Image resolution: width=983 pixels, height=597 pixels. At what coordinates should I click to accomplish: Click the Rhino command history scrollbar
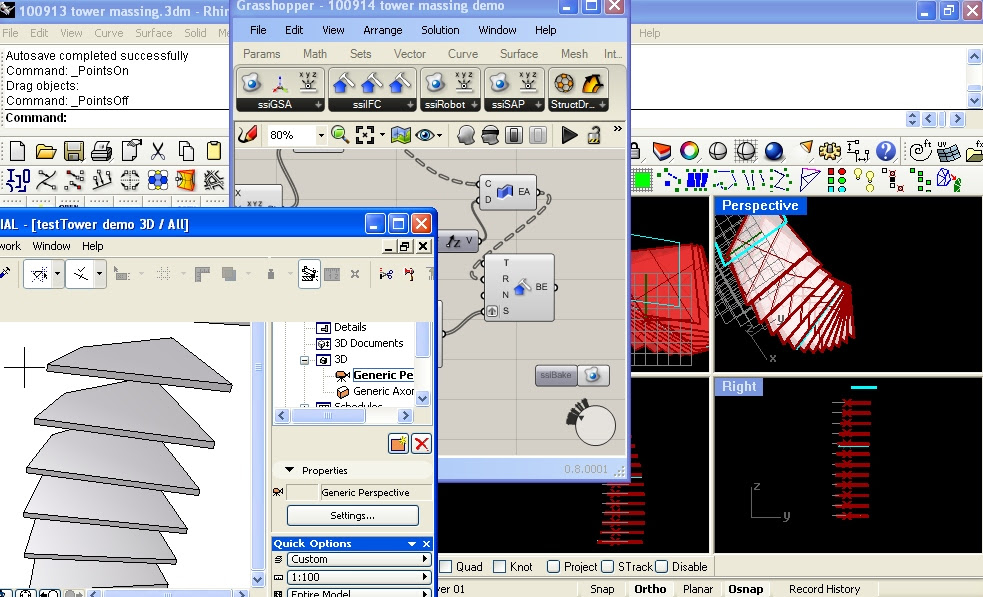click(x=974, y=78)
